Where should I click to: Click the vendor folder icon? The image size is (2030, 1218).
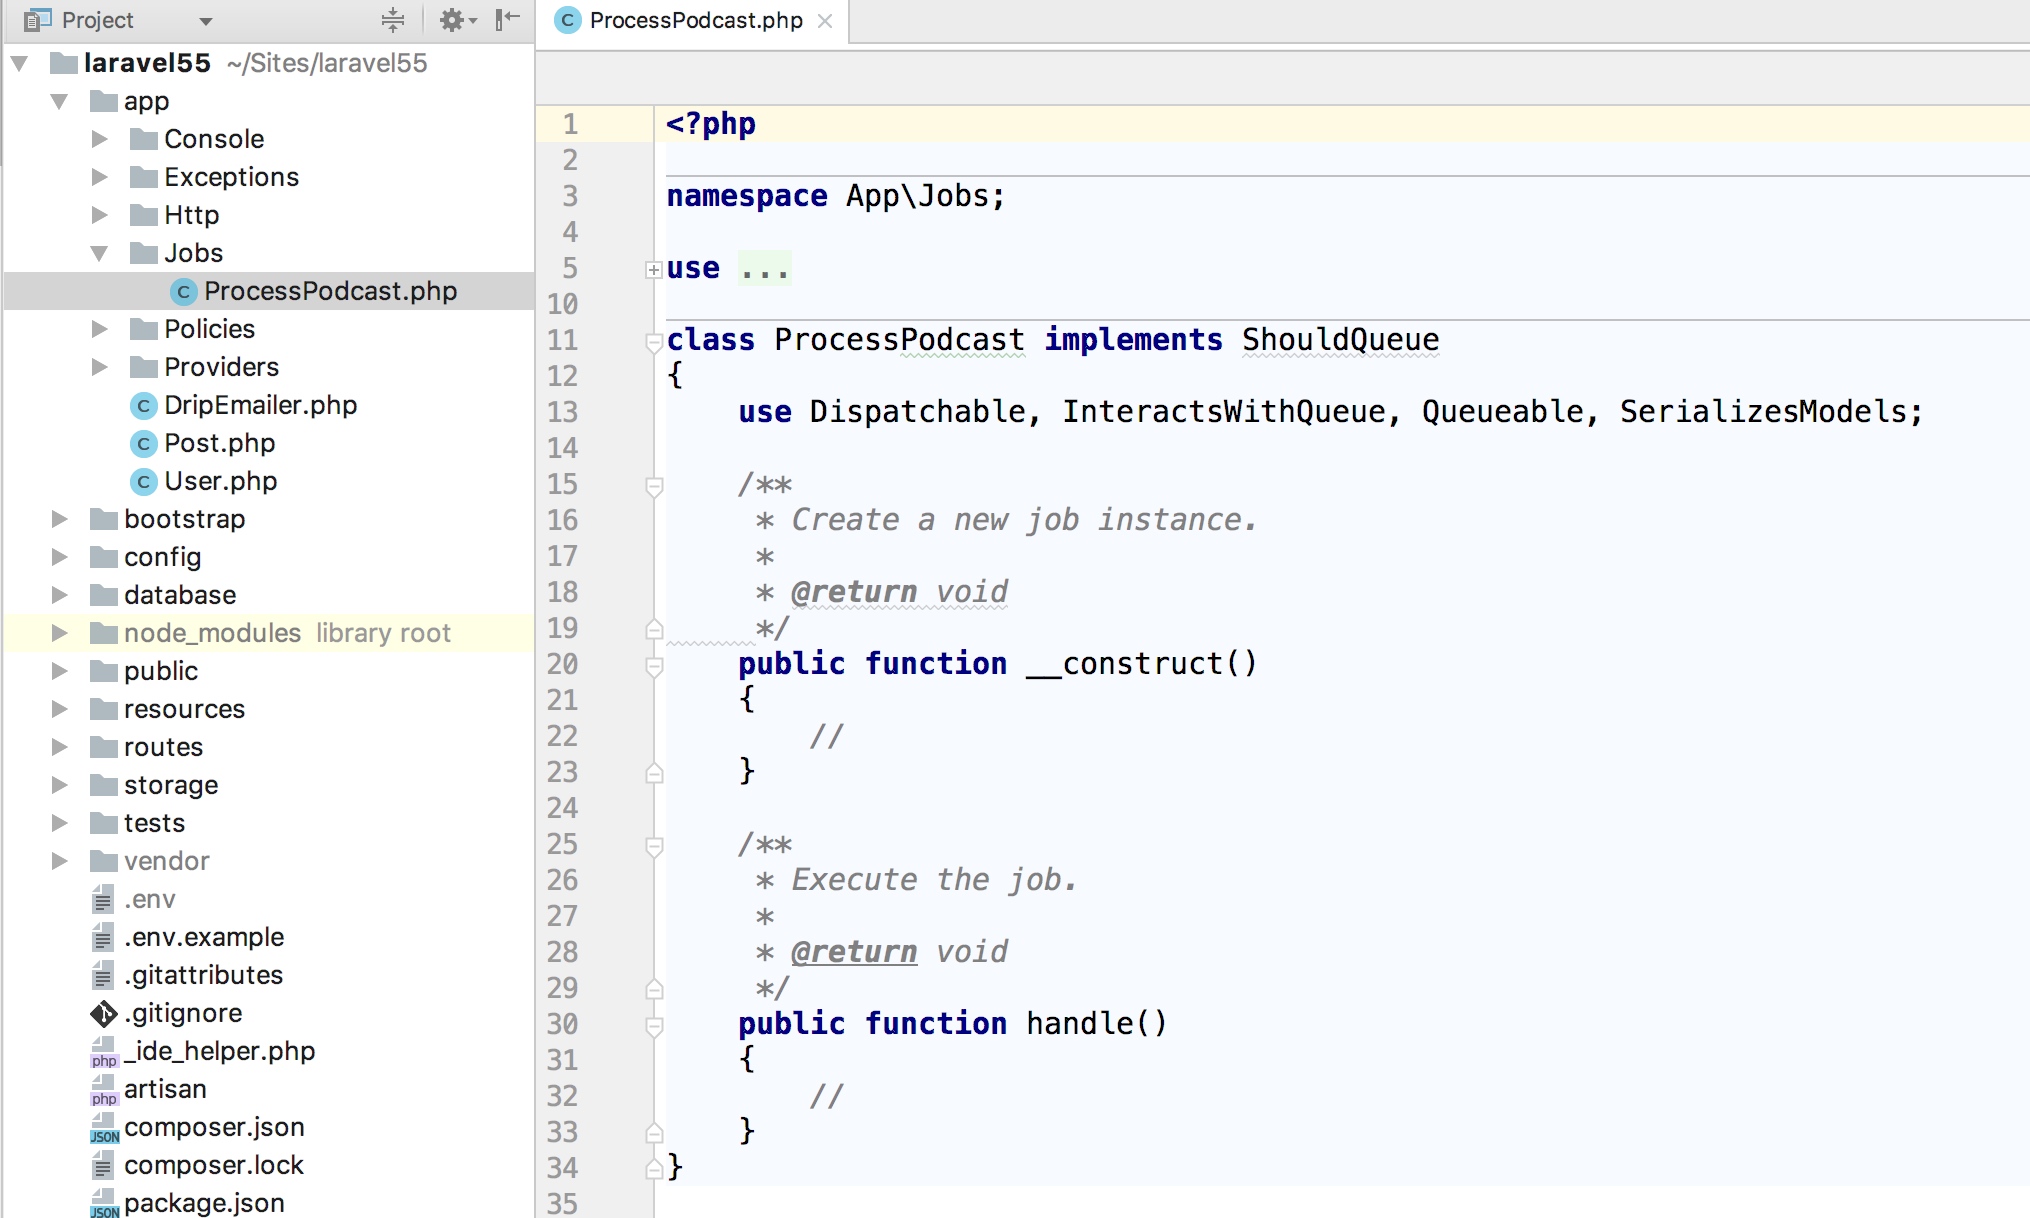pos(104,861)
